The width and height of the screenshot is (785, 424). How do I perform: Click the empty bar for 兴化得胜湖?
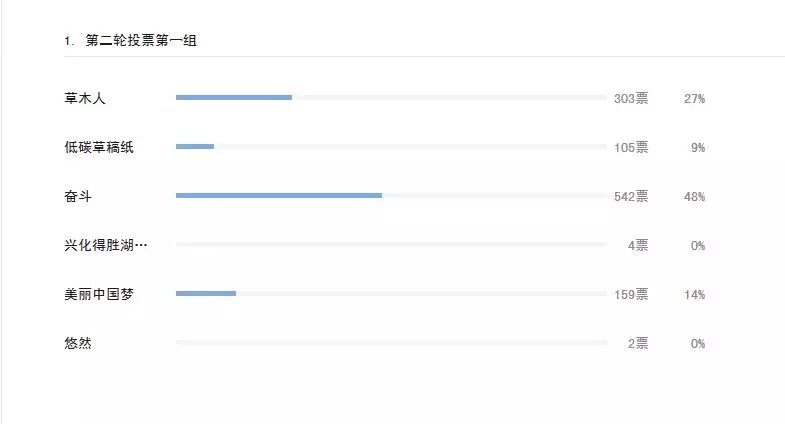click(391, 245)
